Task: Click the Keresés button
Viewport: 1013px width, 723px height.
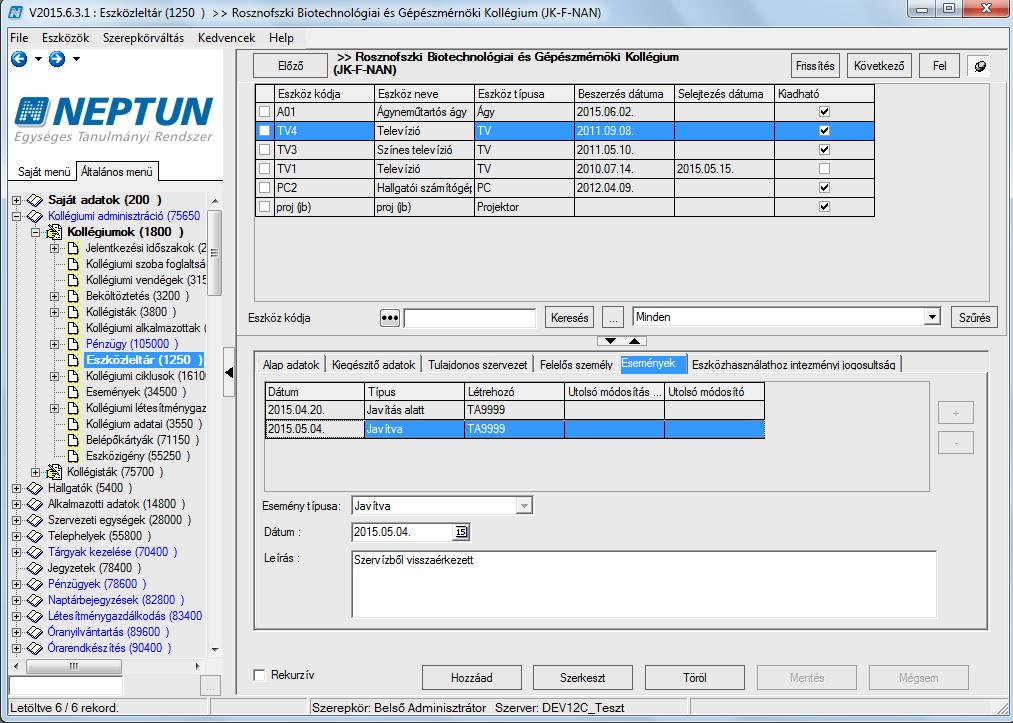Action: [570, 318]
